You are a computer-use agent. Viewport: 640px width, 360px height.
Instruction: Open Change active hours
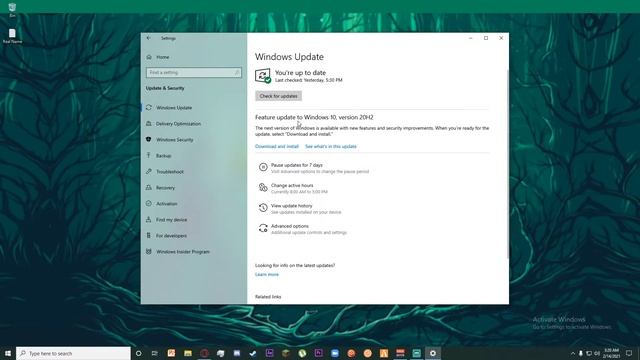pos(292,185)
